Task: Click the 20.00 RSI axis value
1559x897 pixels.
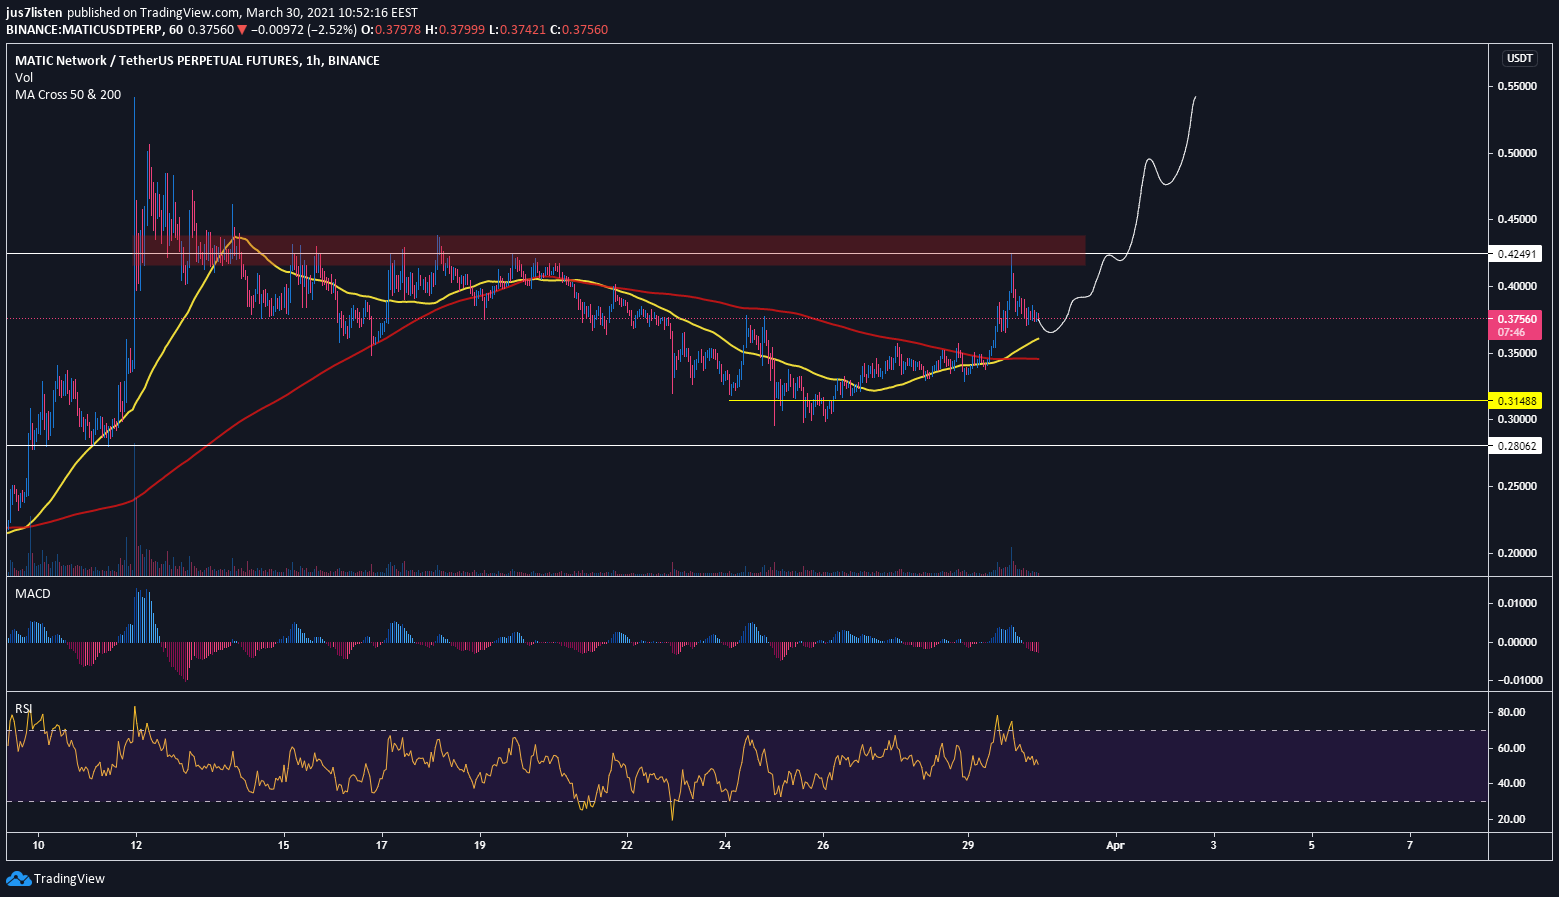Action: point(1512,819)
